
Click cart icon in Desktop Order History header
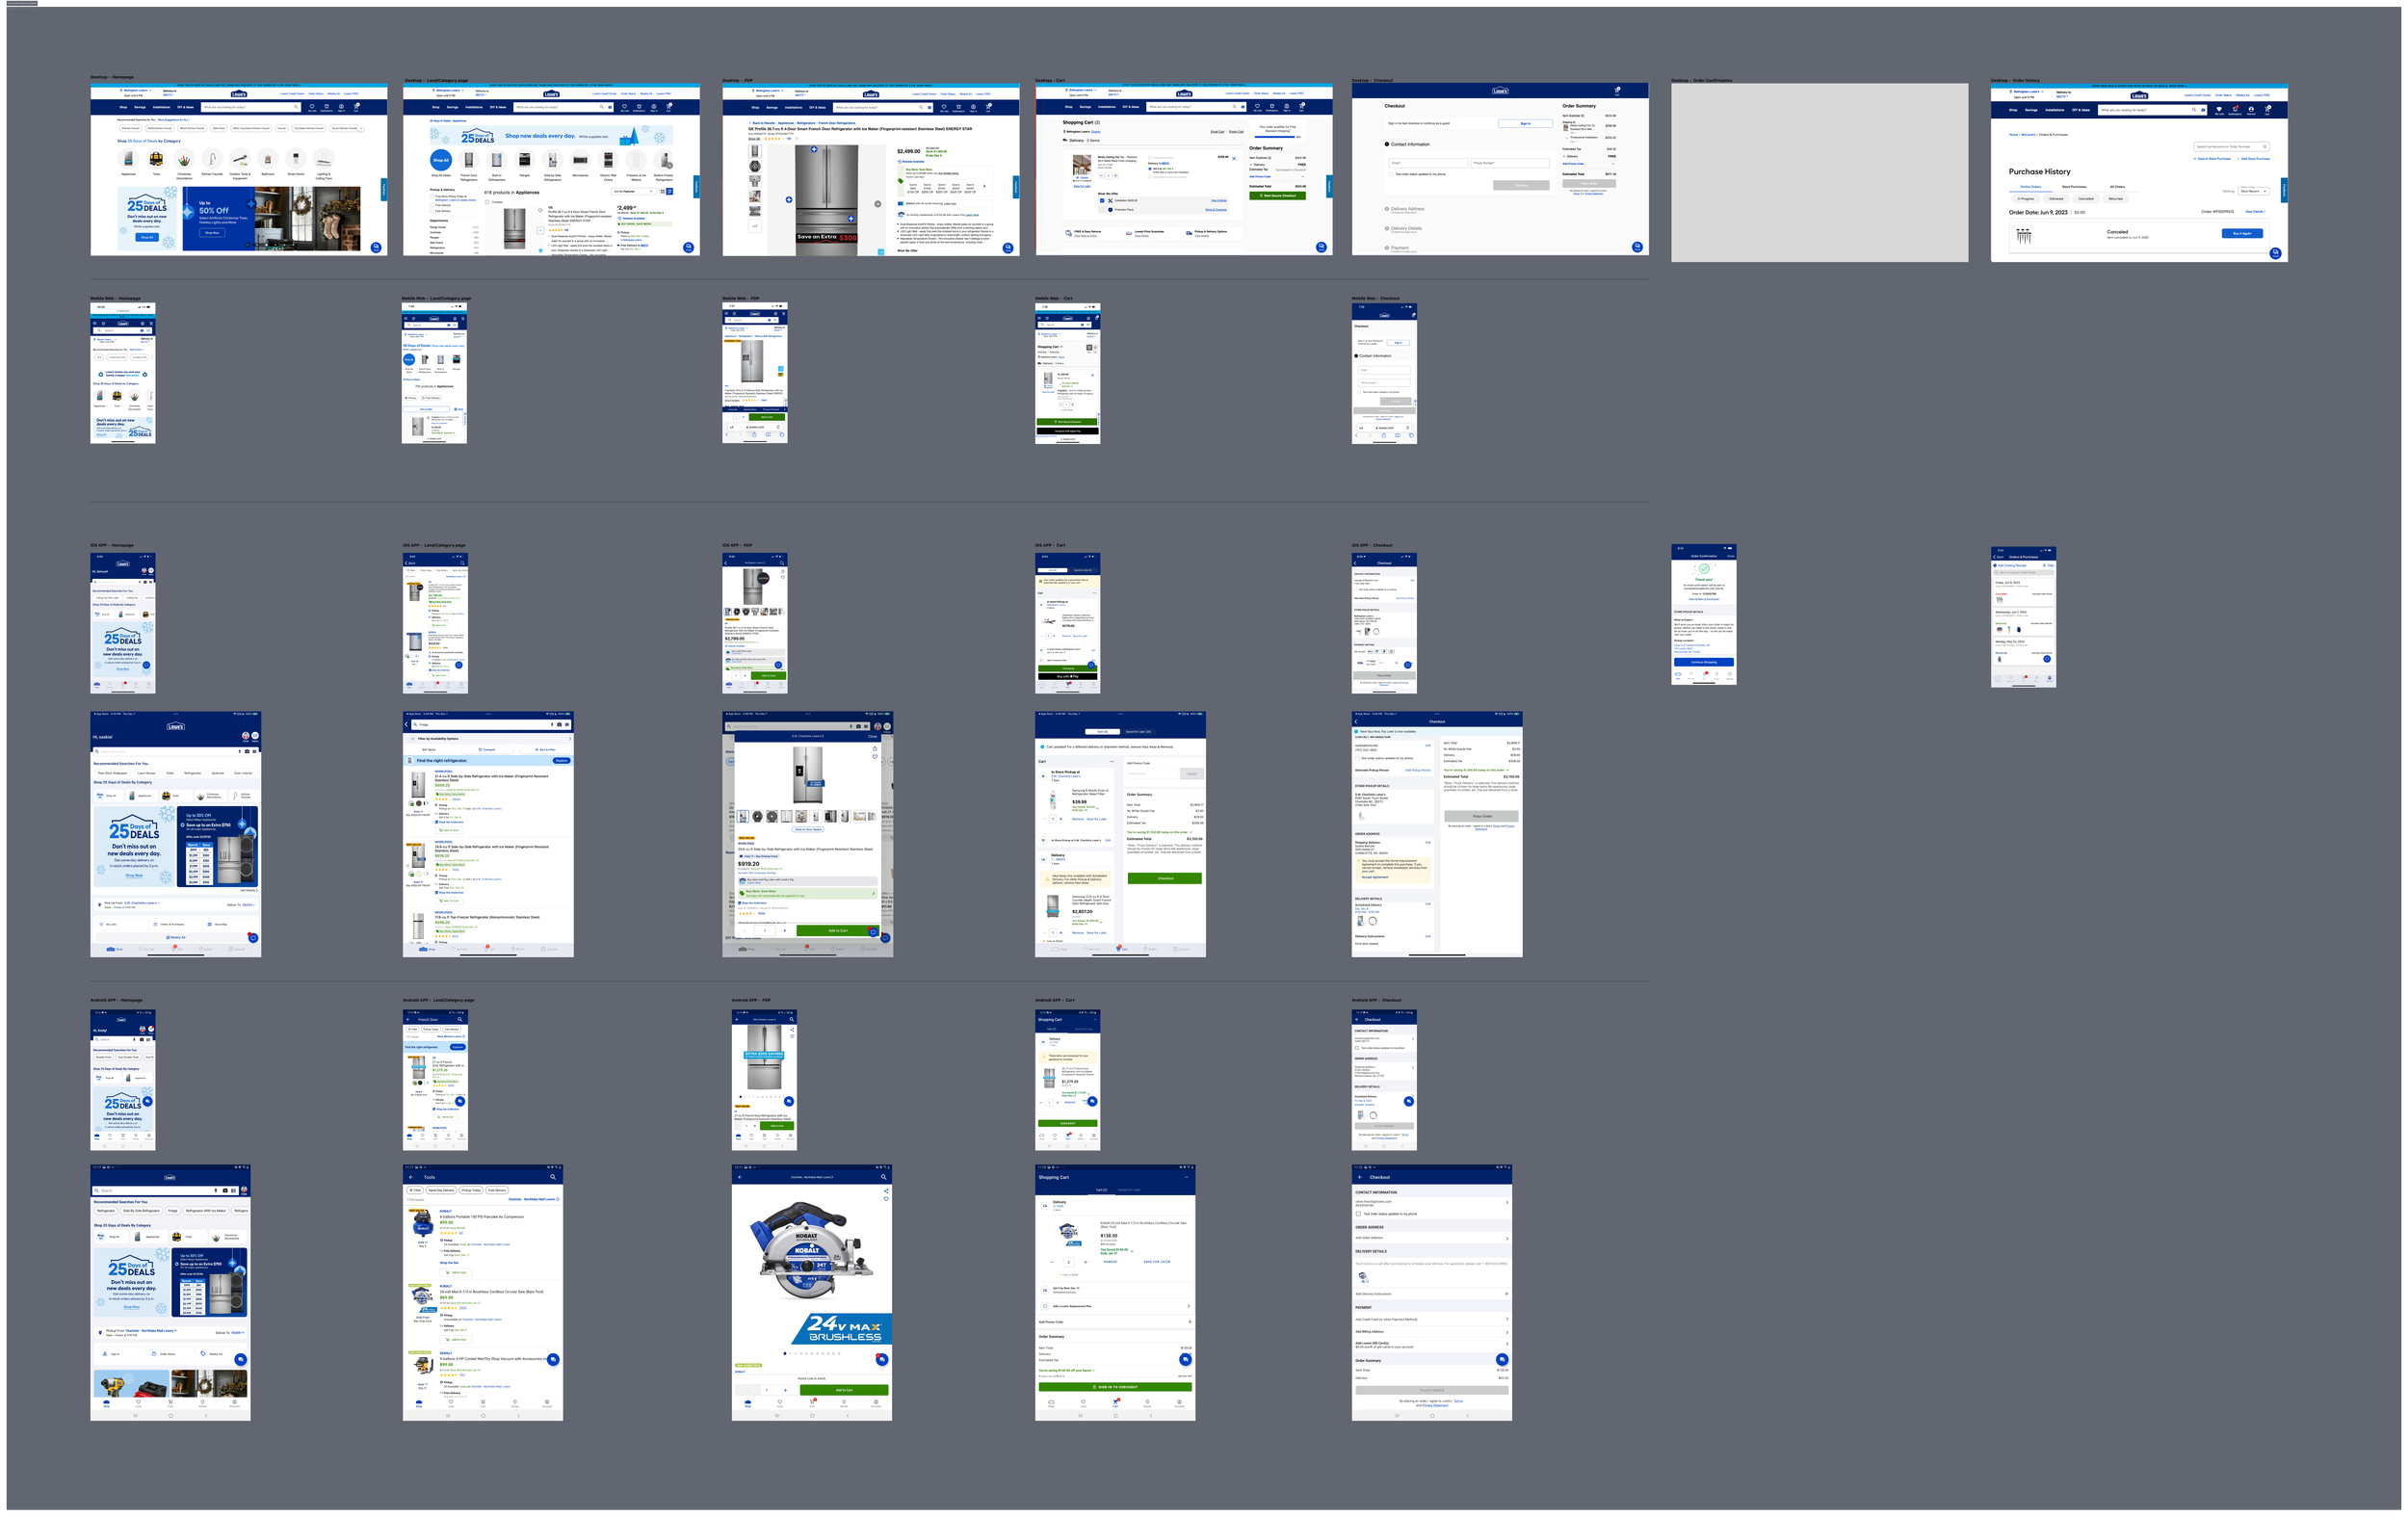click(2268, 110)
